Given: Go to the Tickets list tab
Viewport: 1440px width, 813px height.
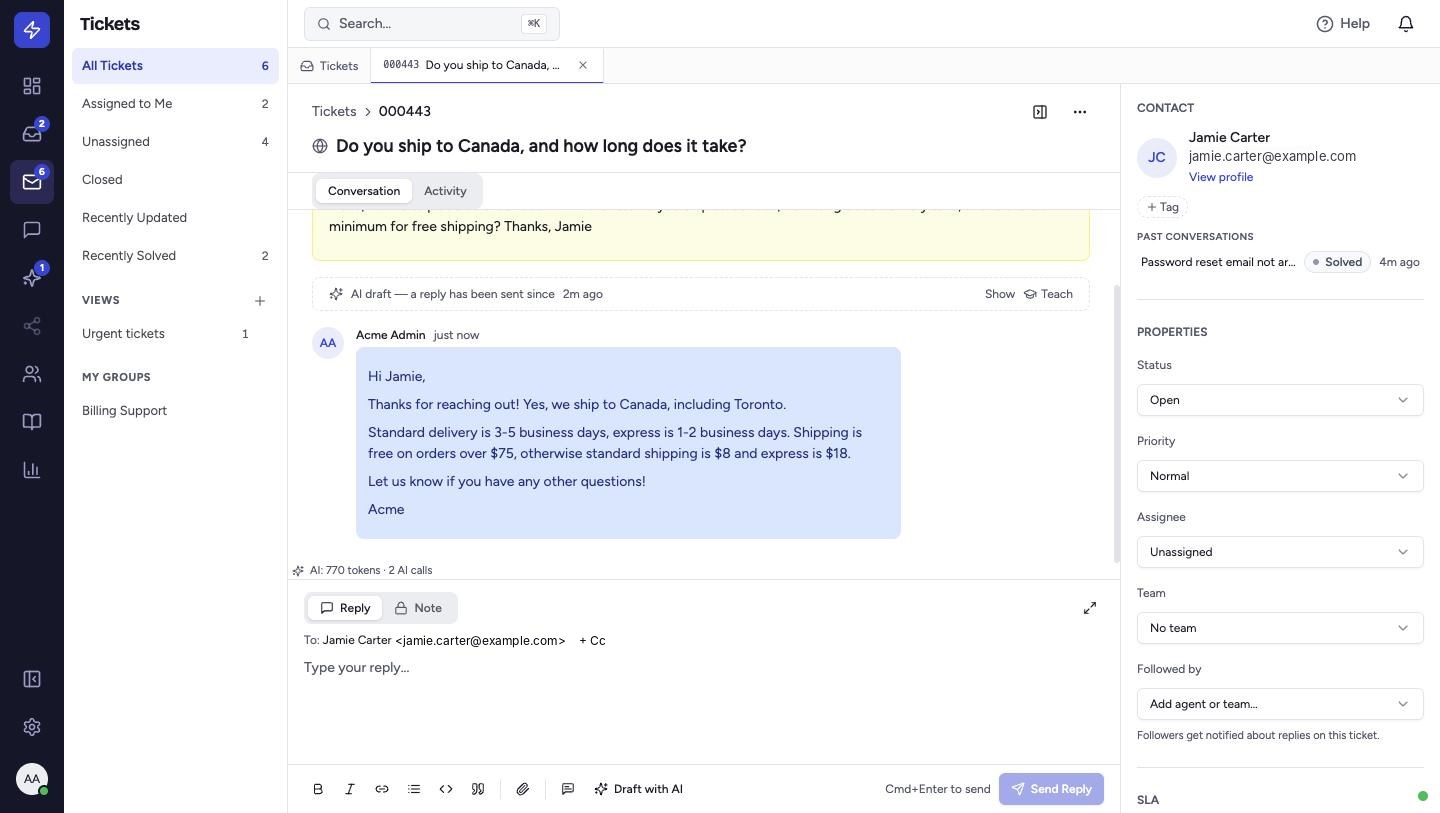Looking at the screenshot, I should [329, 66].
